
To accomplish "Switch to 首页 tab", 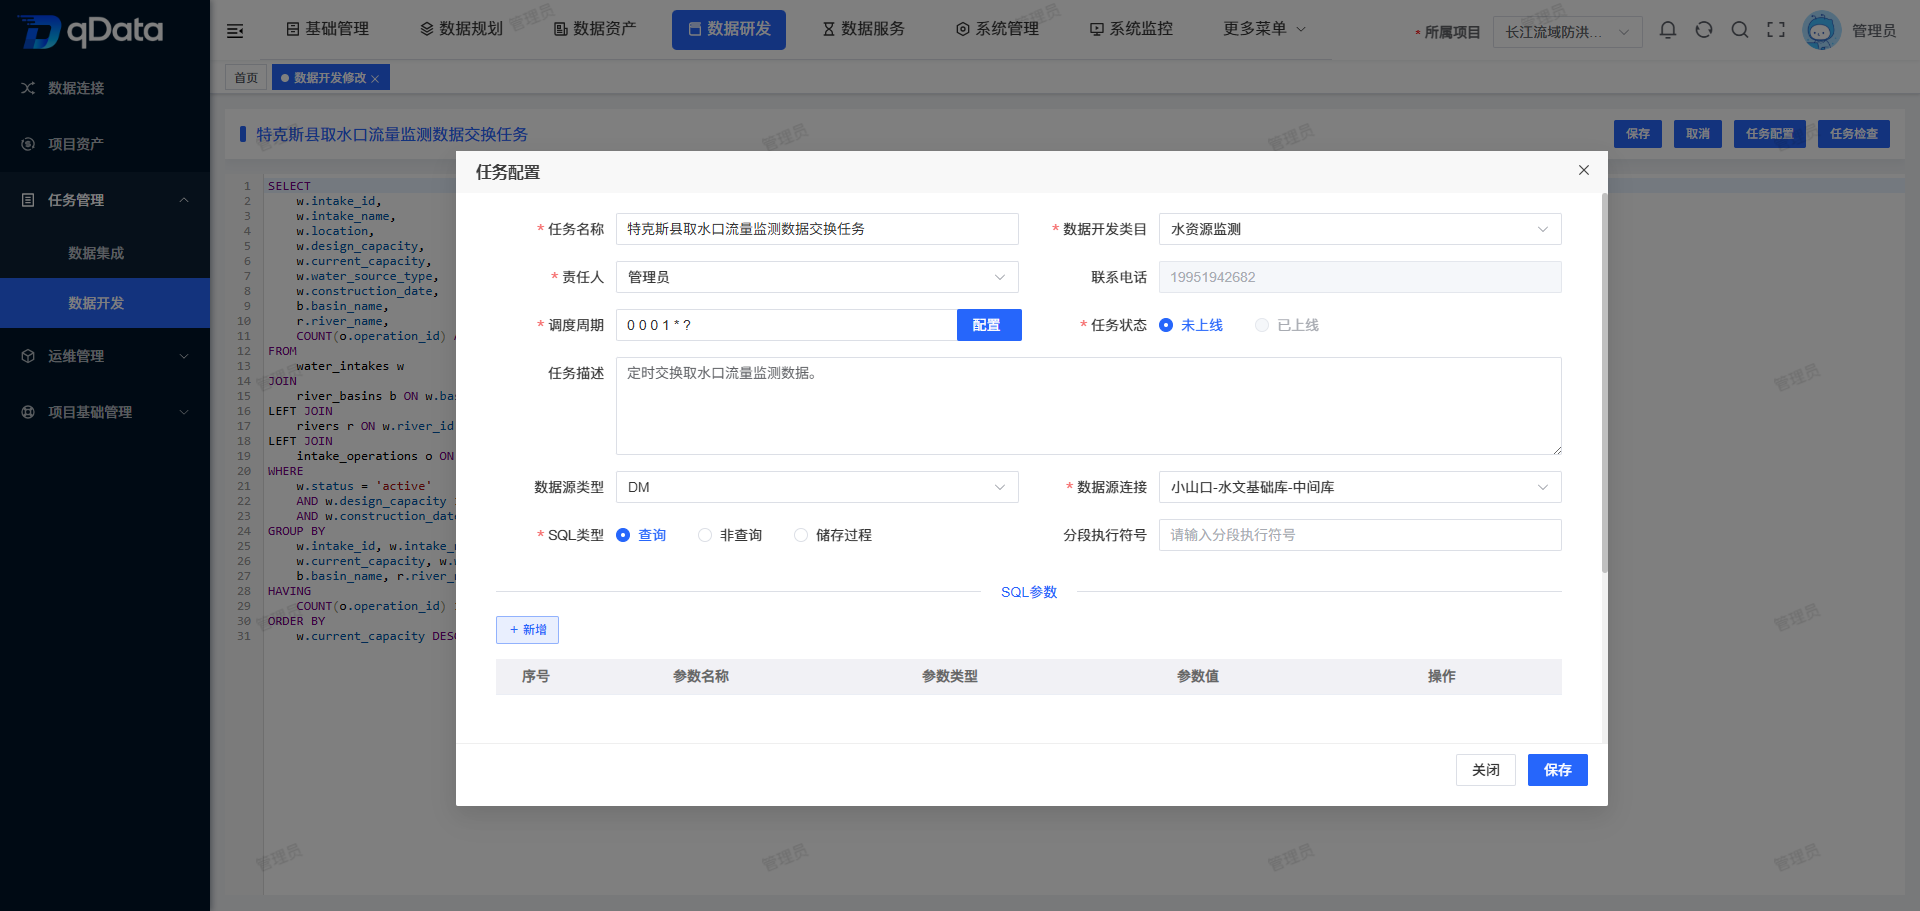I will coord(246,78).
